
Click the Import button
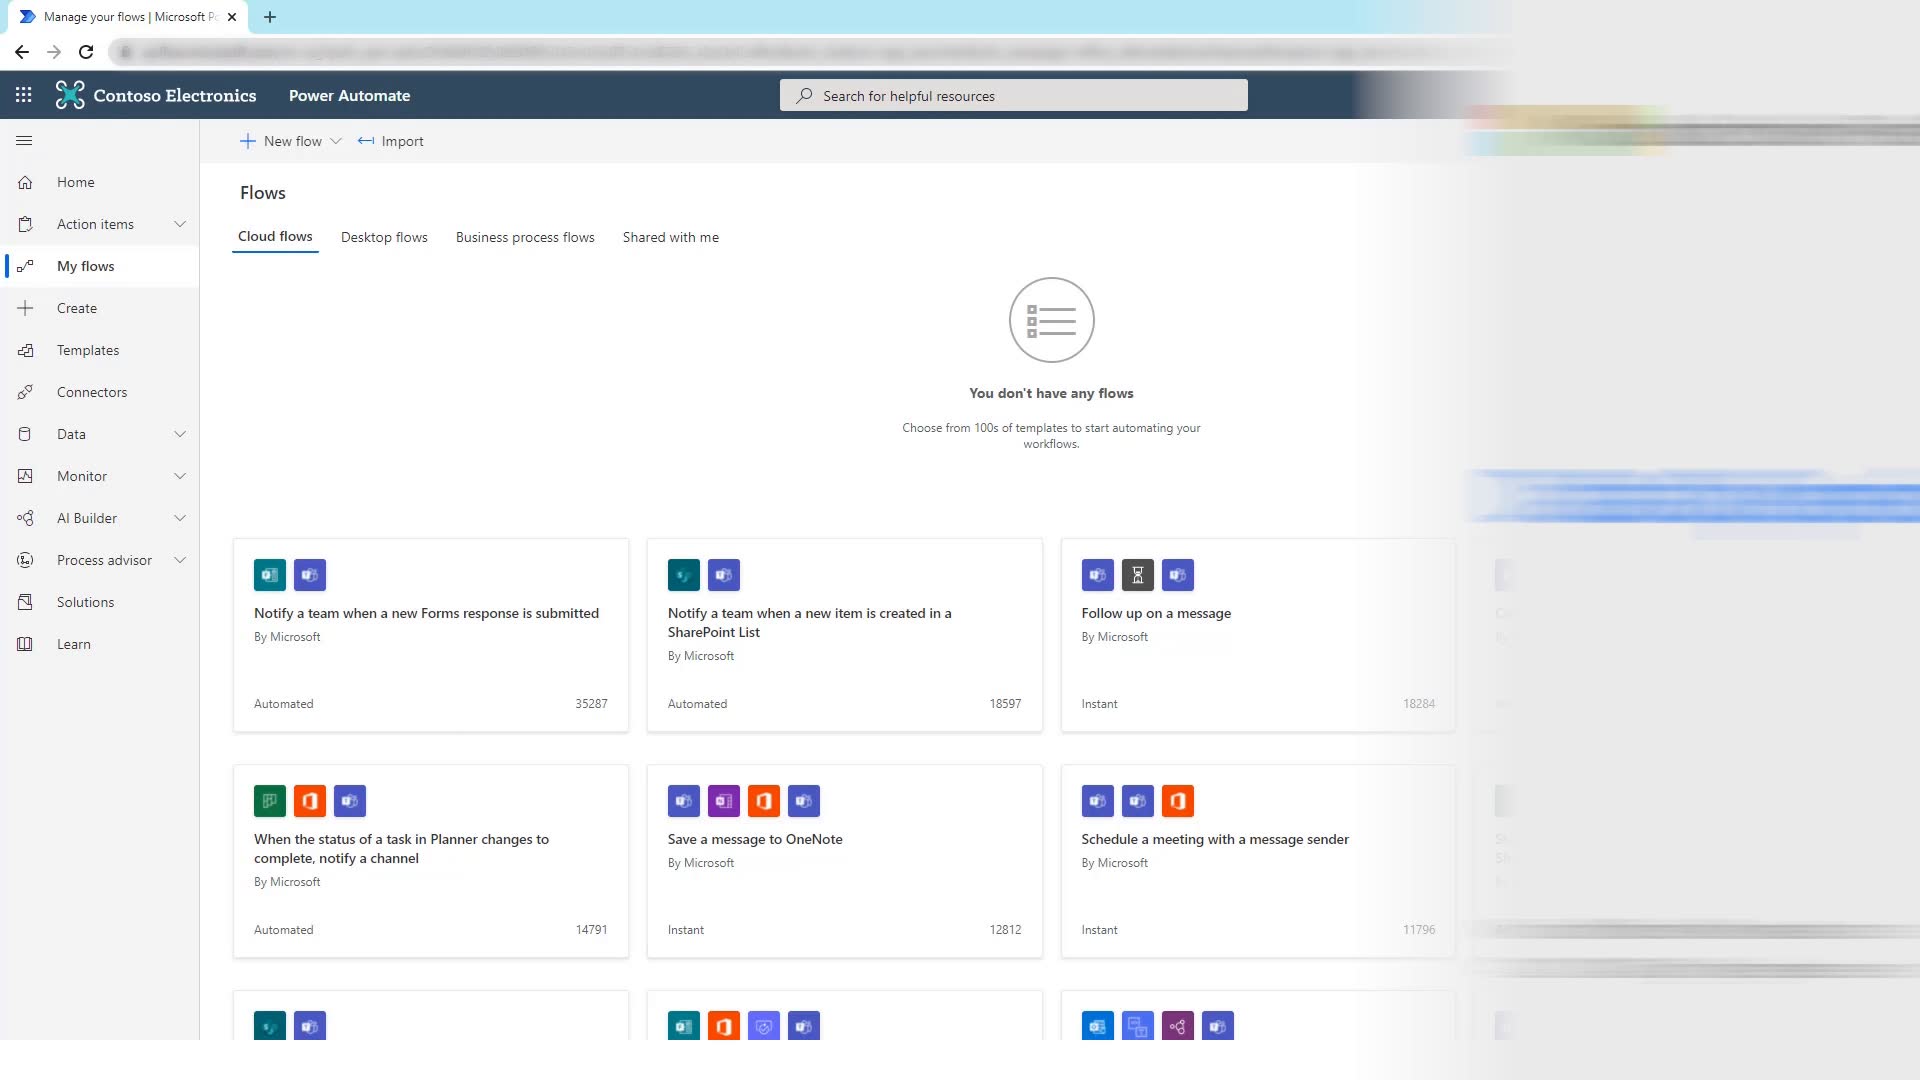pos(391,141)
